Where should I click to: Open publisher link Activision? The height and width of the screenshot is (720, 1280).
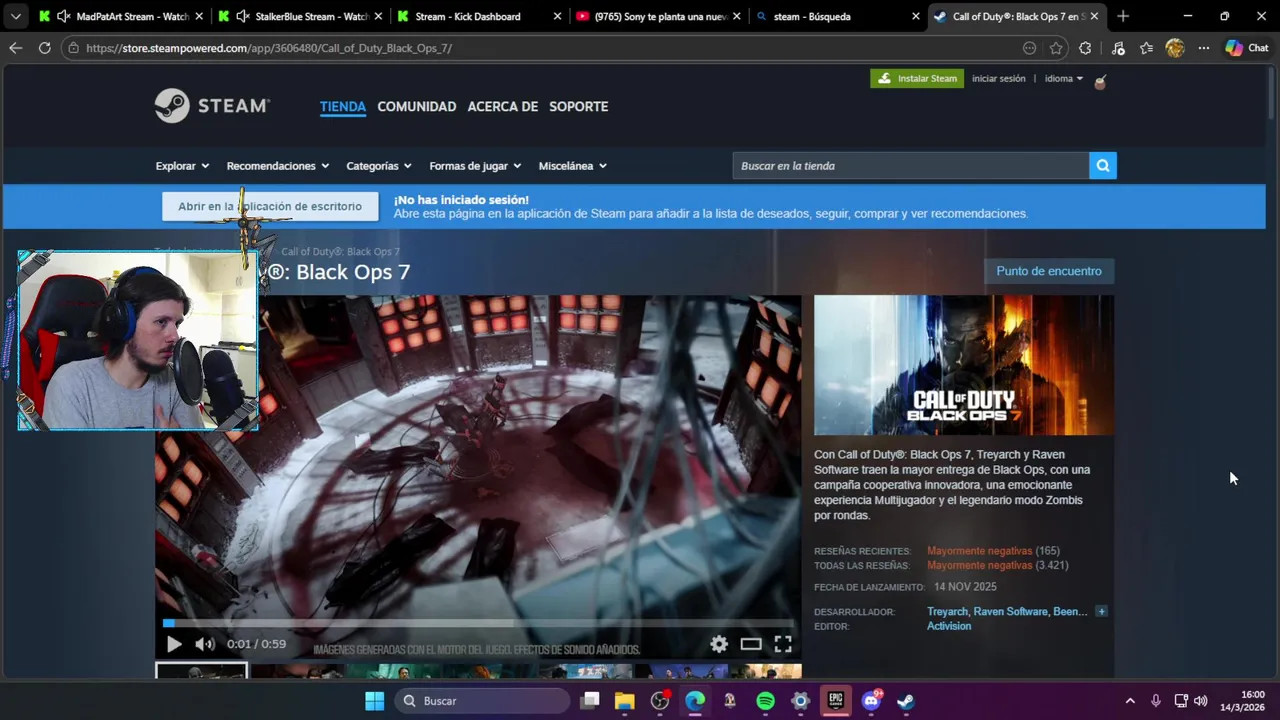tap(949, 626)
